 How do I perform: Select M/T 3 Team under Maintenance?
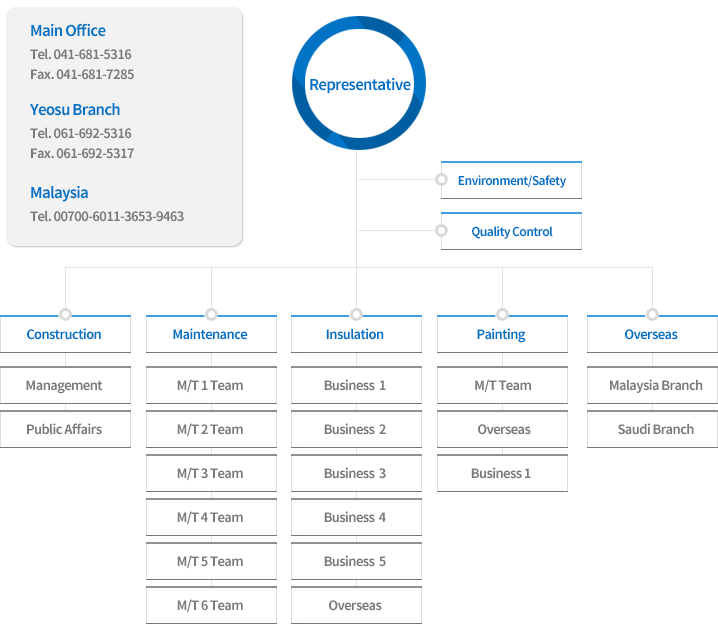[211, 474]
